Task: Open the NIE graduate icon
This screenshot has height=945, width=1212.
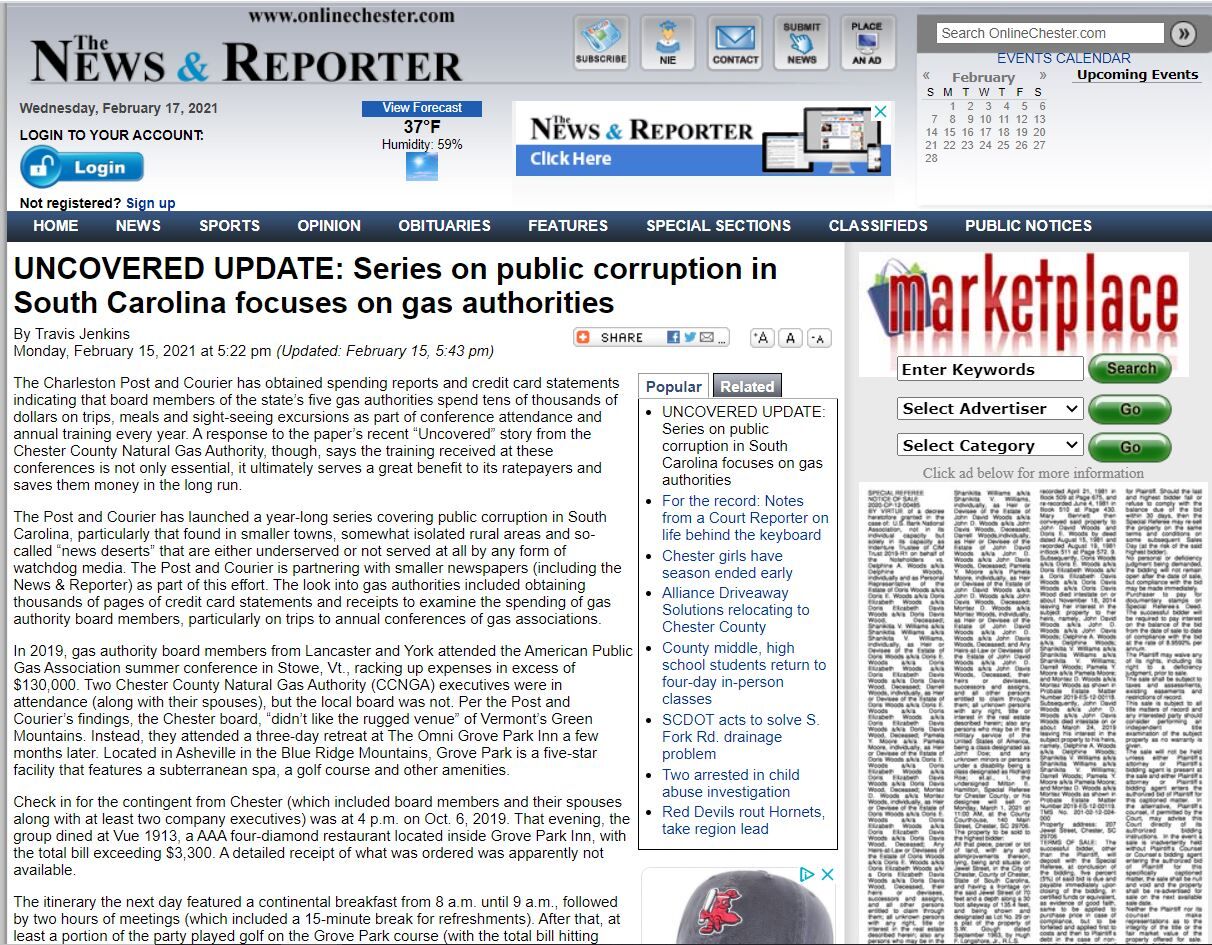Action: coord(668,43)
